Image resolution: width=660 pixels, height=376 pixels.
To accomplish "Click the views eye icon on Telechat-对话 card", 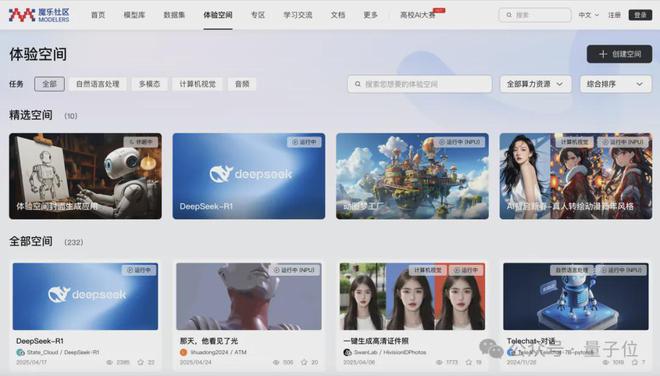I will pos(606,362).
